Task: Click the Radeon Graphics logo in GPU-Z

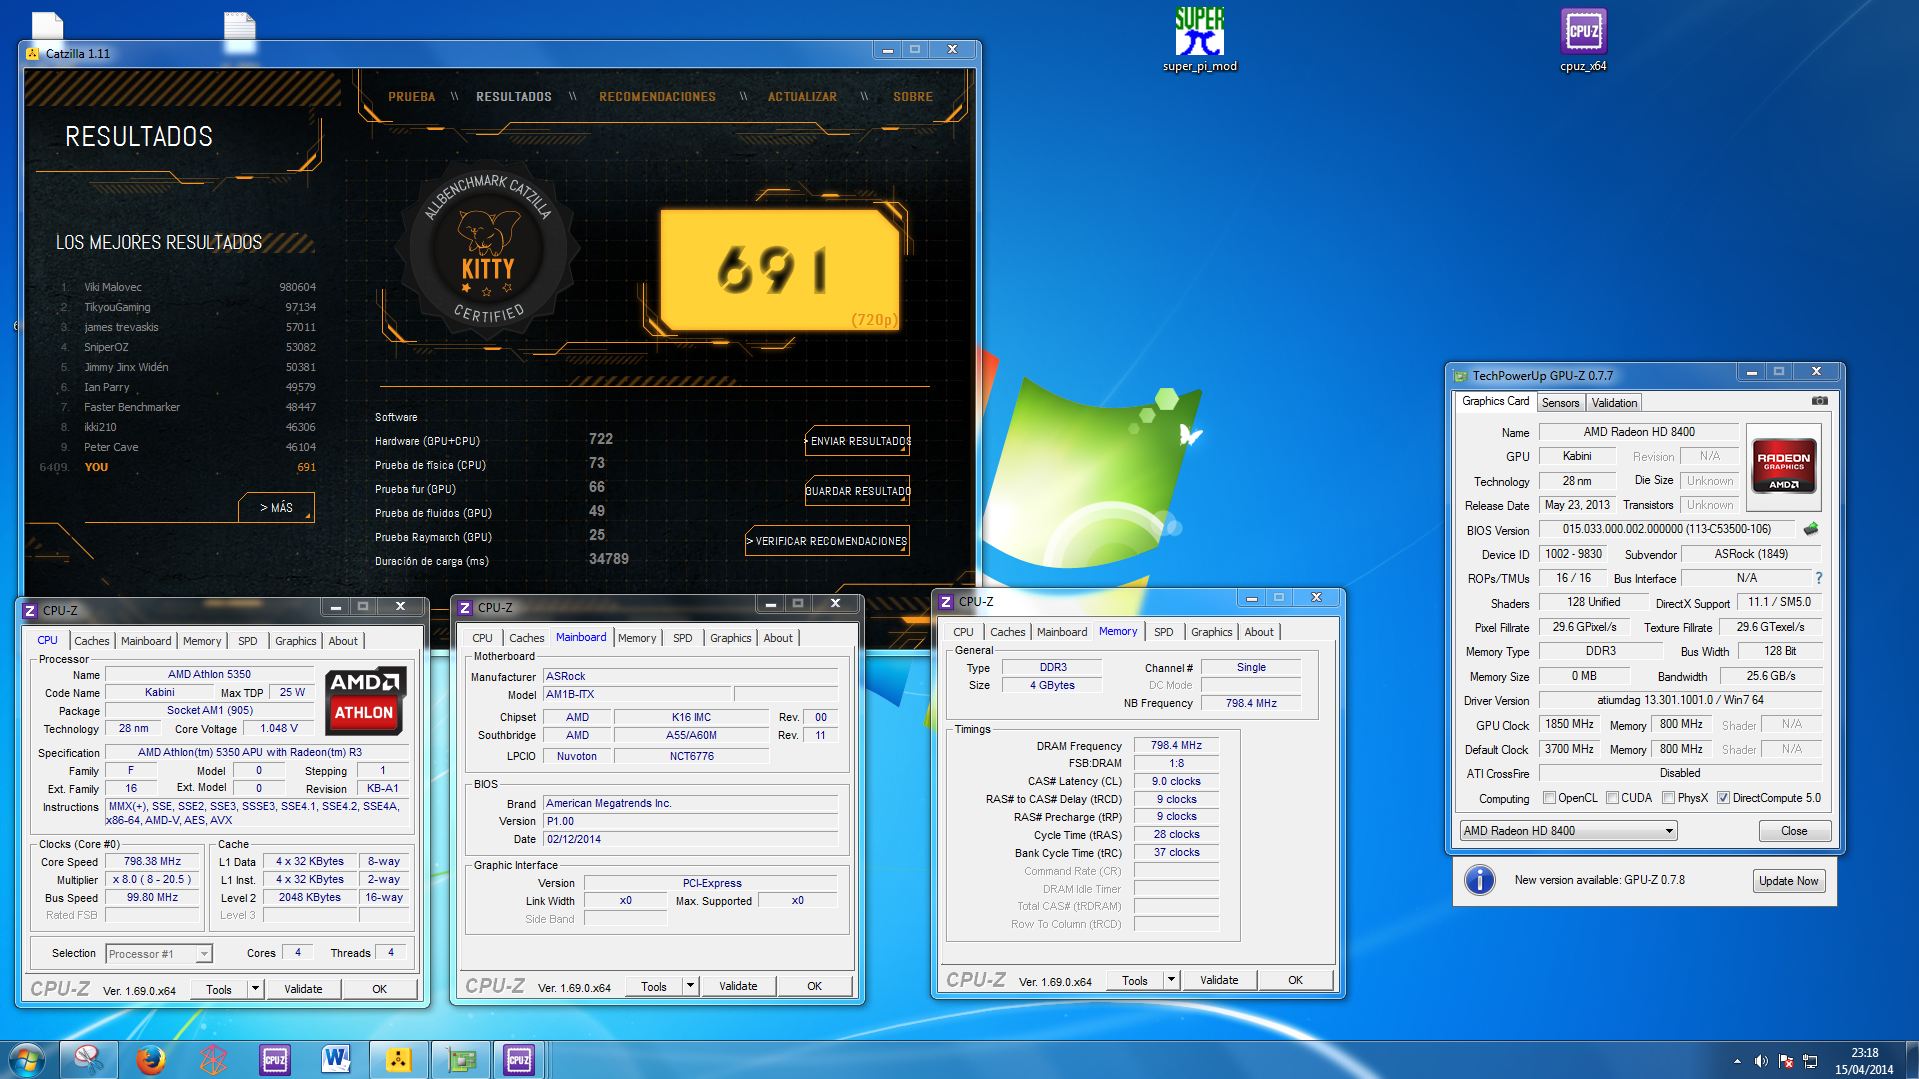Action: tap(1783, 467)
